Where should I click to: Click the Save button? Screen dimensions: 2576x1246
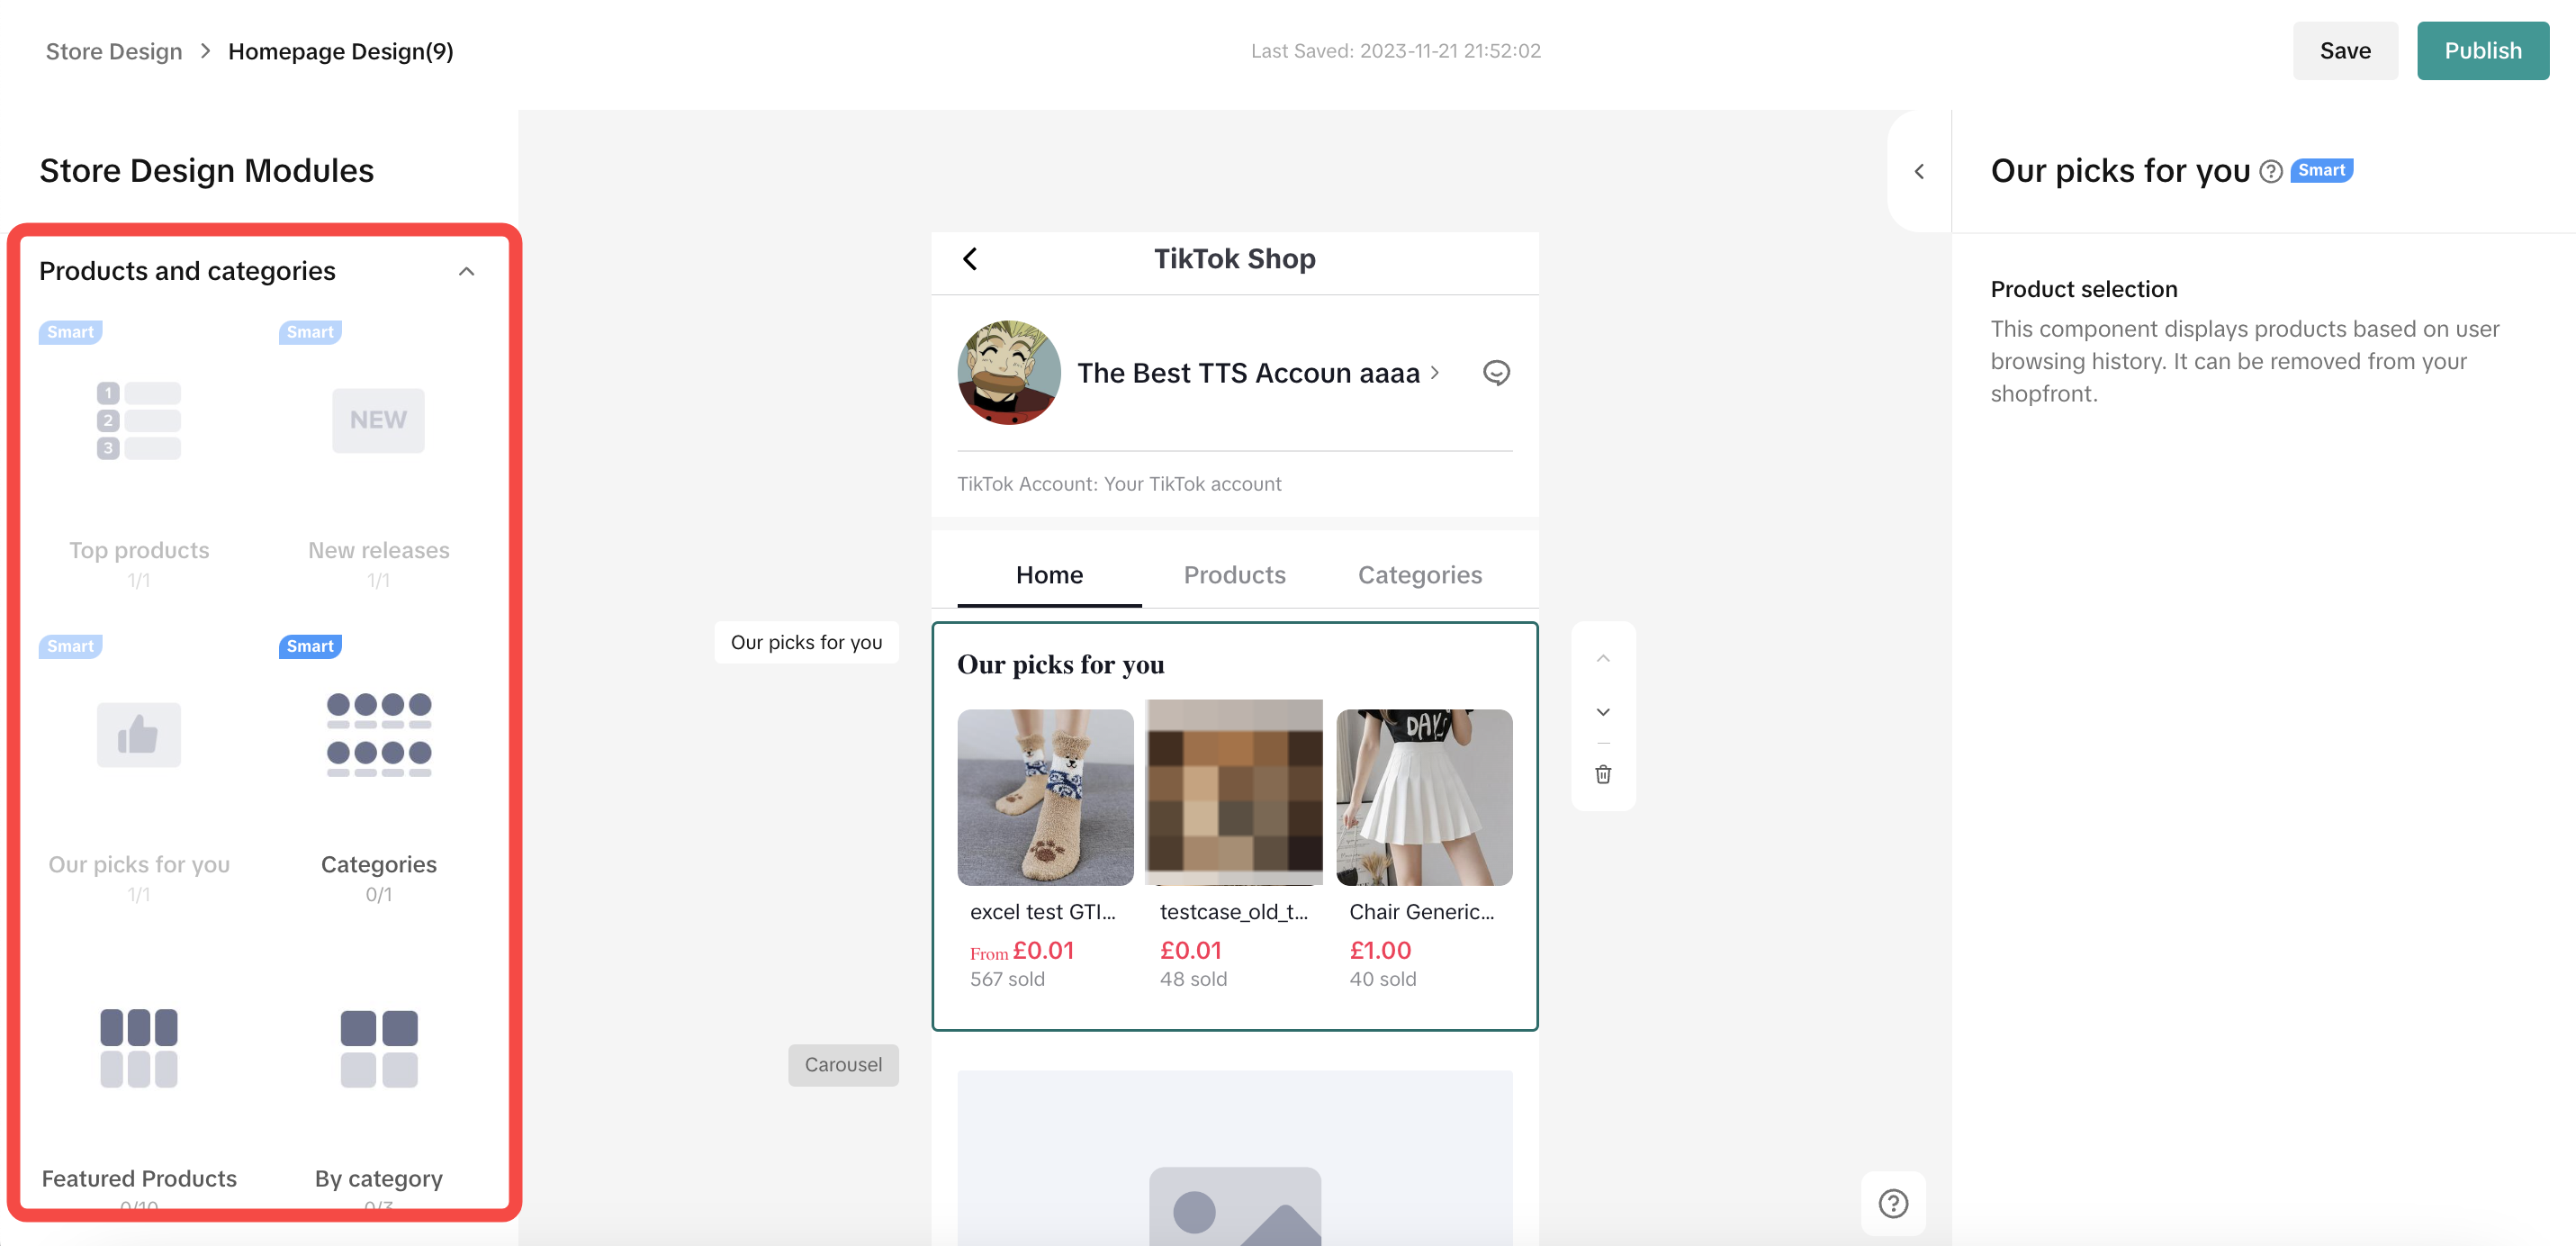[x=2344, y=51]
